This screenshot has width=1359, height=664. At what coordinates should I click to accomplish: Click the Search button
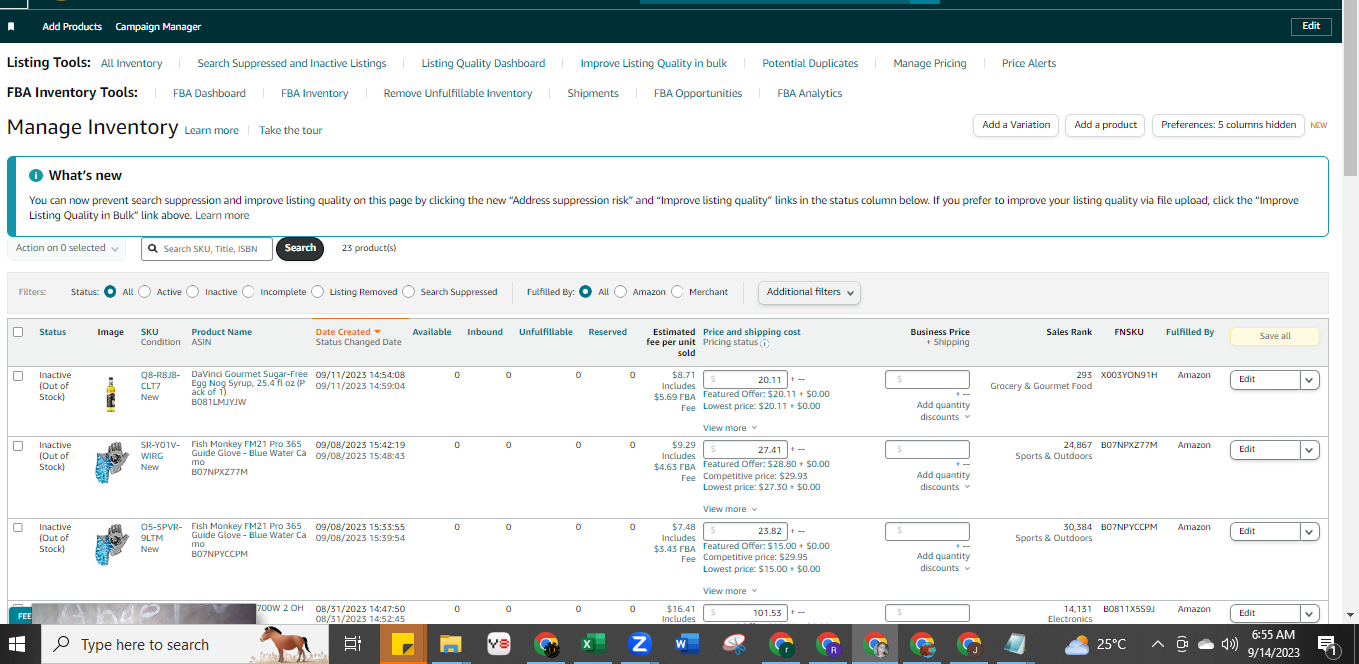coord(300,248)
